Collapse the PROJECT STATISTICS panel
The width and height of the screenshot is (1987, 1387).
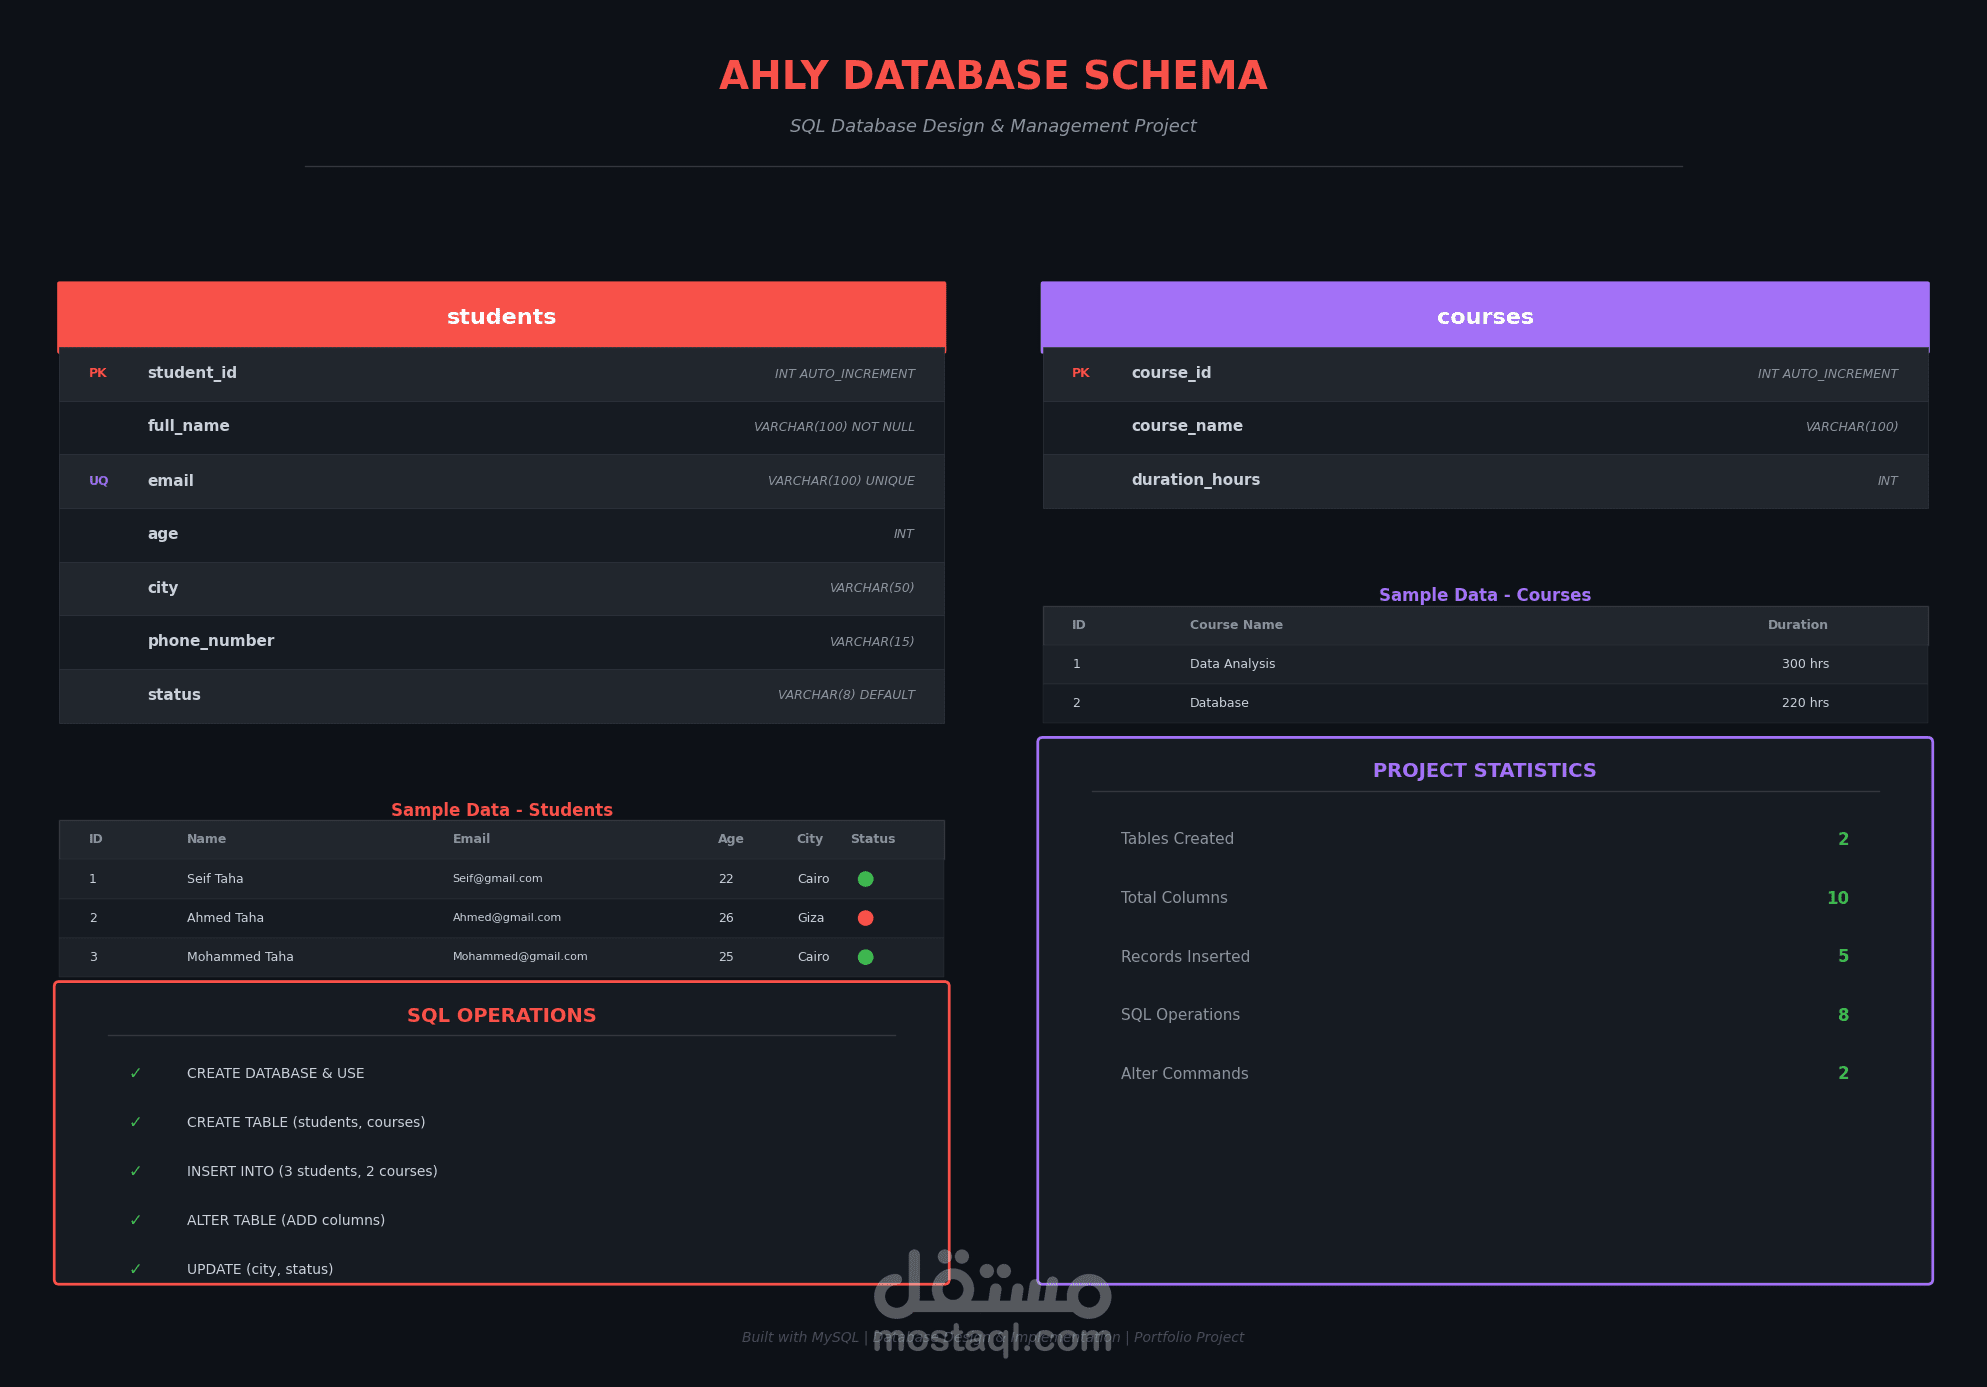[1484, 770]
